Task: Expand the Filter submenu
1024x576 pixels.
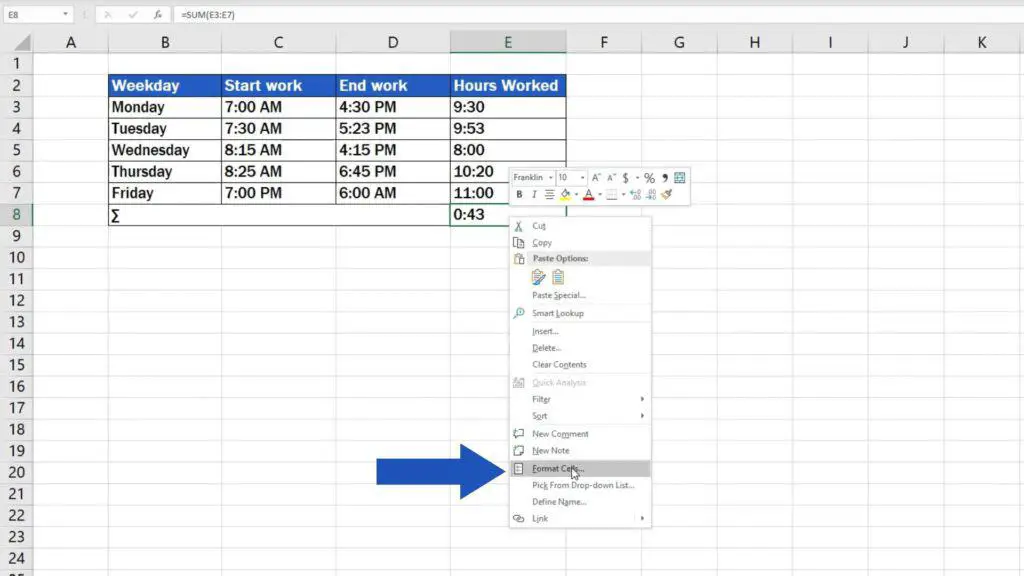Action: (580, 399)
